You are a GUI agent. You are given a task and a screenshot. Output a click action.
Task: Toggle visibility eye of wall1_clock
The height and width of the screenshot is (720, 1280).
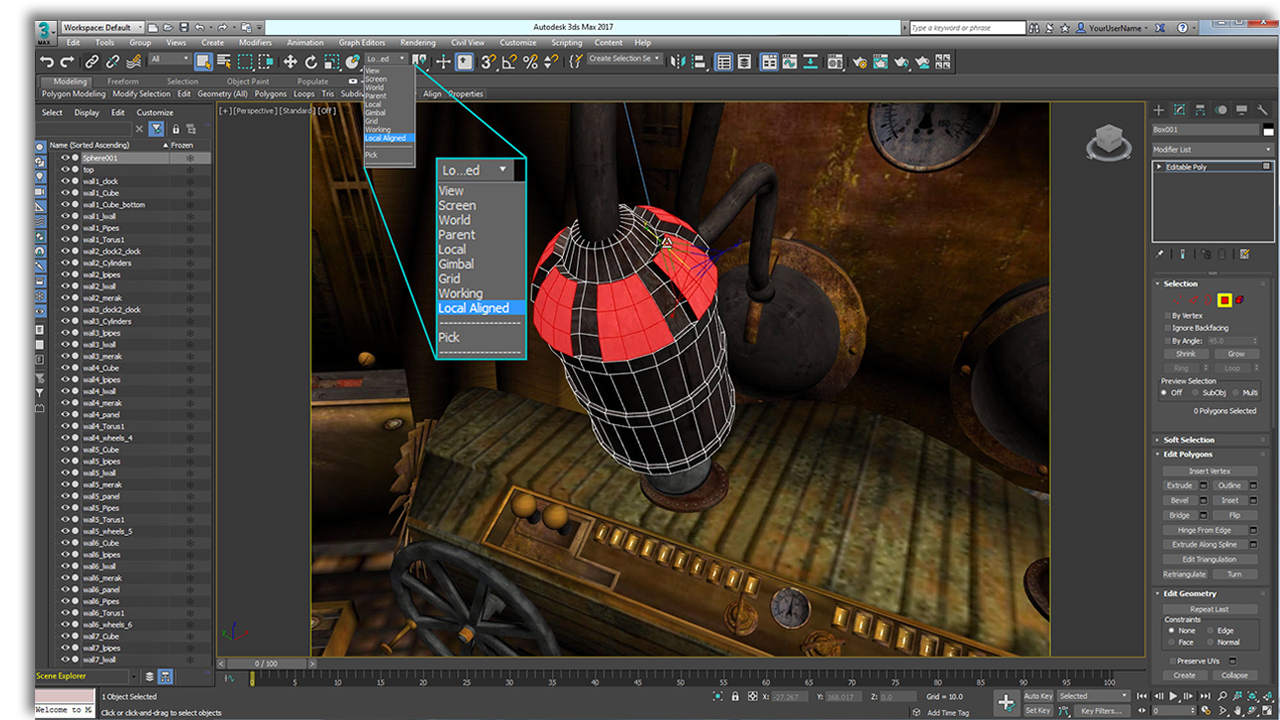[65, 181]
